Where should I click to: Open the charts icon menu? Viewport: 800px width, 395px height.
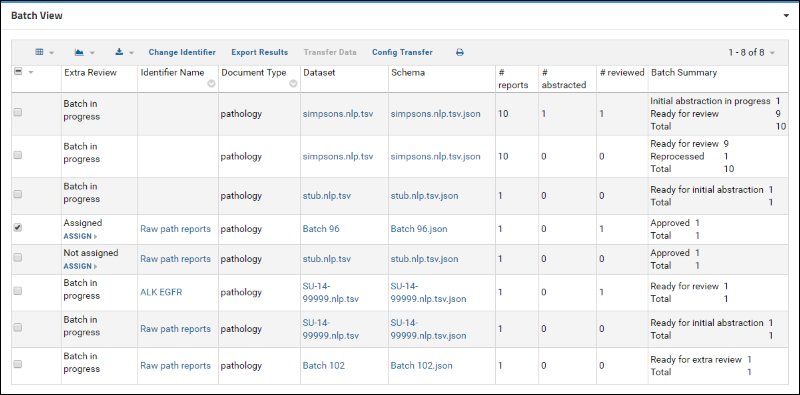[84, 52]
